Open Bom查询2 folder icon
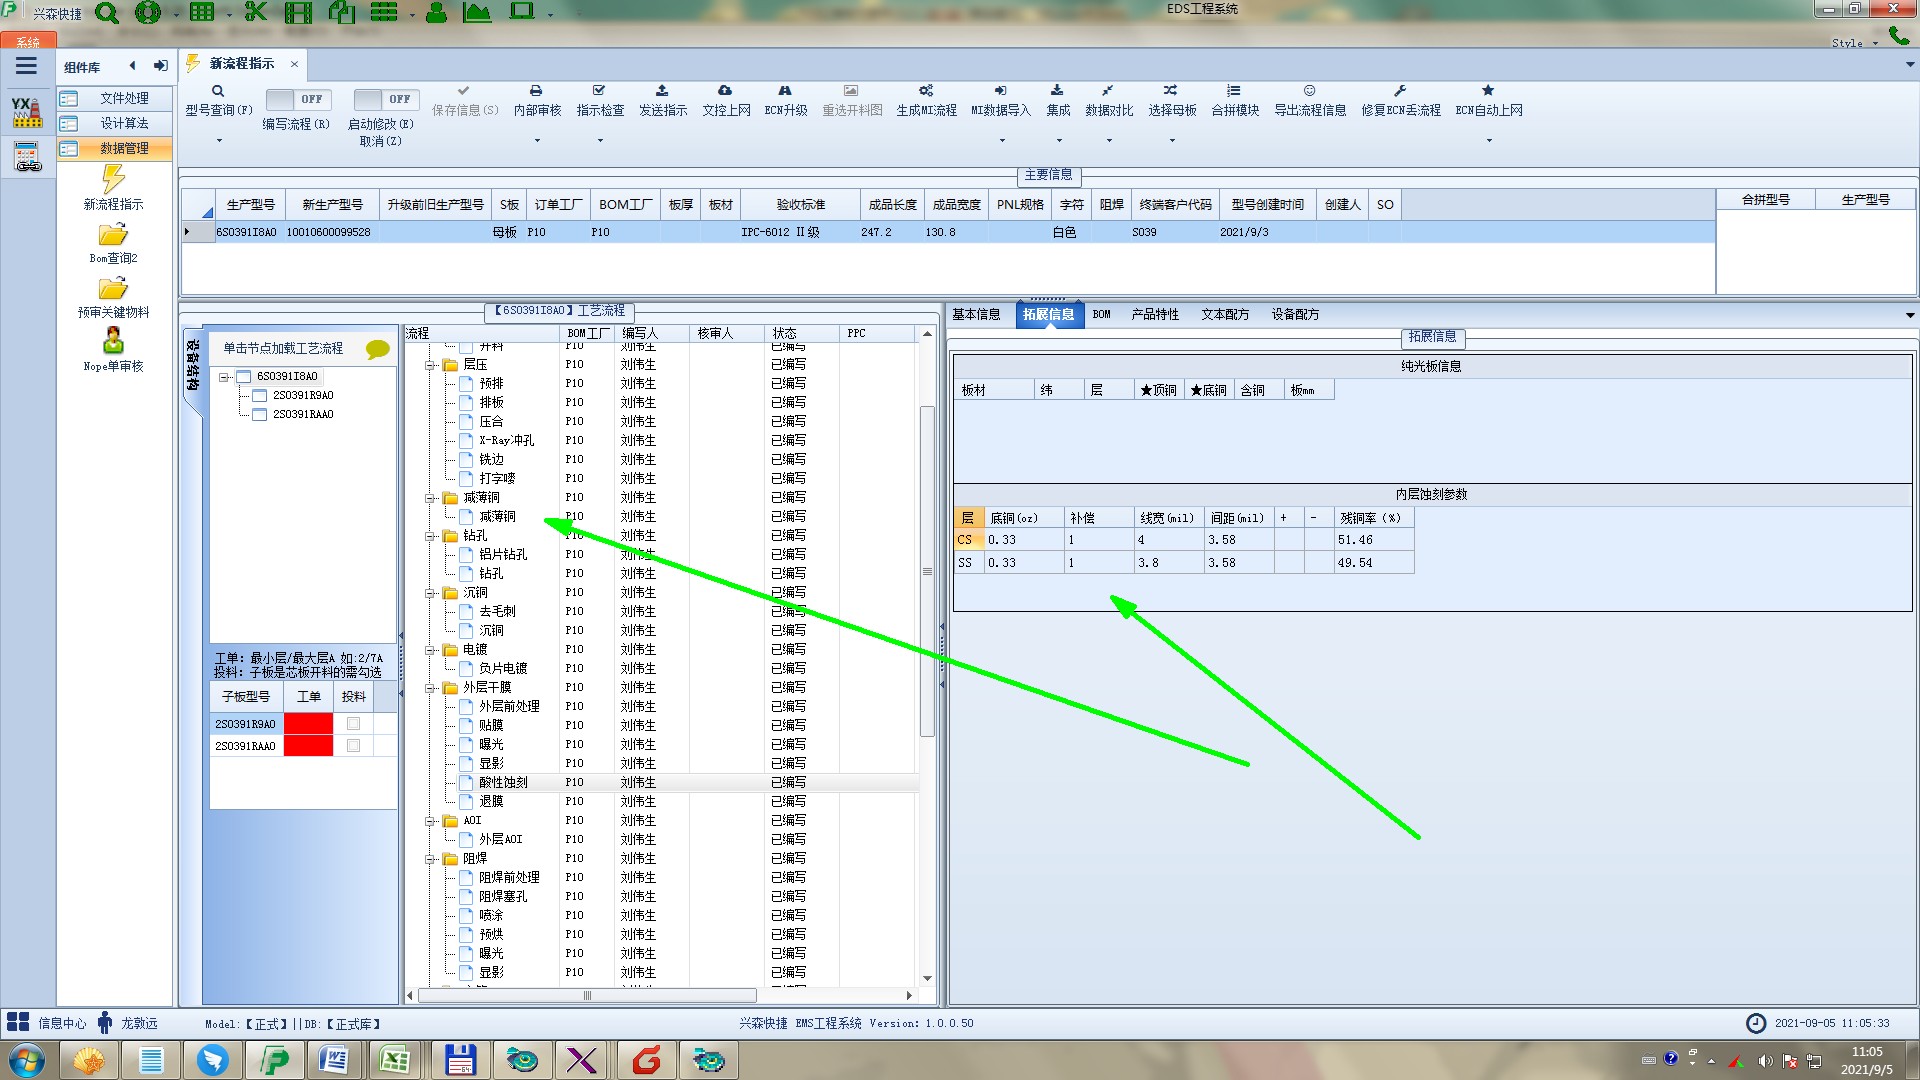 point(113,235)
